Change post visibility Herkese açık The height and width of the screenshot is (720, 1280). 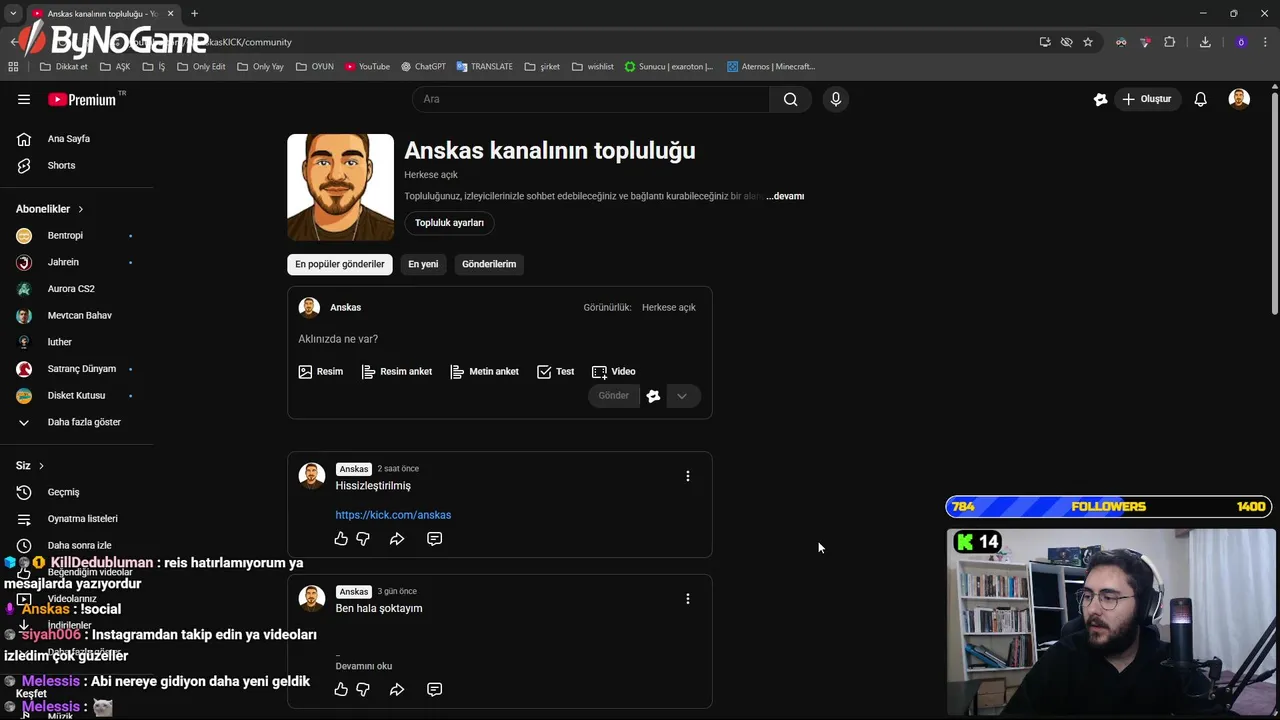tap(668, 307)
